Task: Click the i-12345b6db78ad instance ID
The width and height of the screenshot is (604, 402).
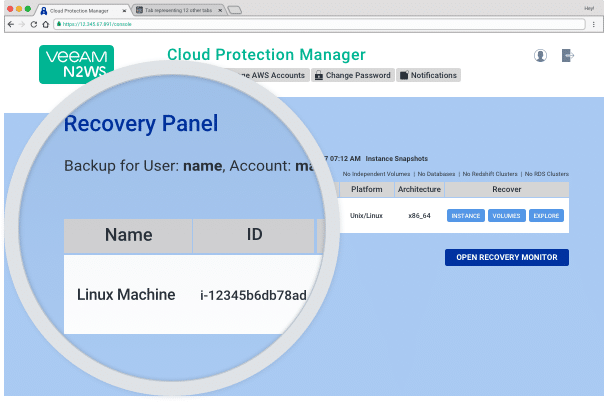Action: [x=253, y=295]
